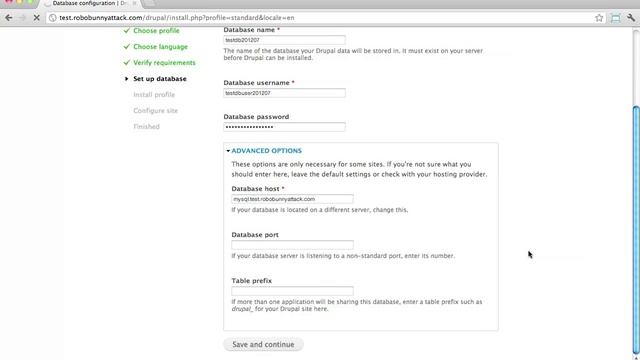Click the Choose profile step
The width and height of the screenshot is (640, 360).
coord(156,31)
